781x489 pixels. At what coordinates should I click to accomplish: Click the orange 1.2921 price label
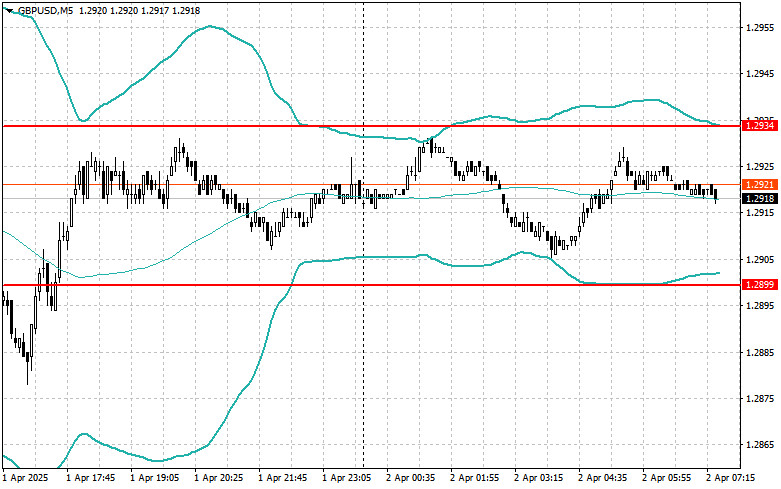(x=759, y=185)
